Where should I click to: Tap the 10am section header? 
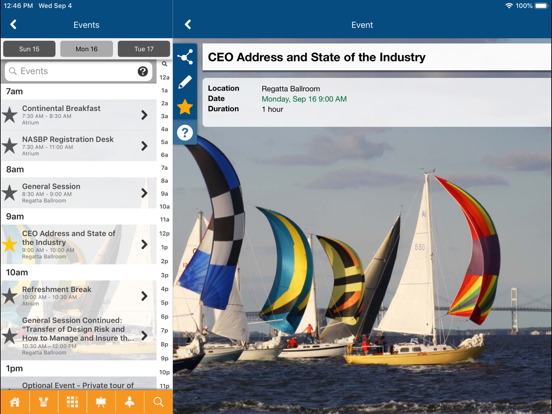[x=17, y=272]
